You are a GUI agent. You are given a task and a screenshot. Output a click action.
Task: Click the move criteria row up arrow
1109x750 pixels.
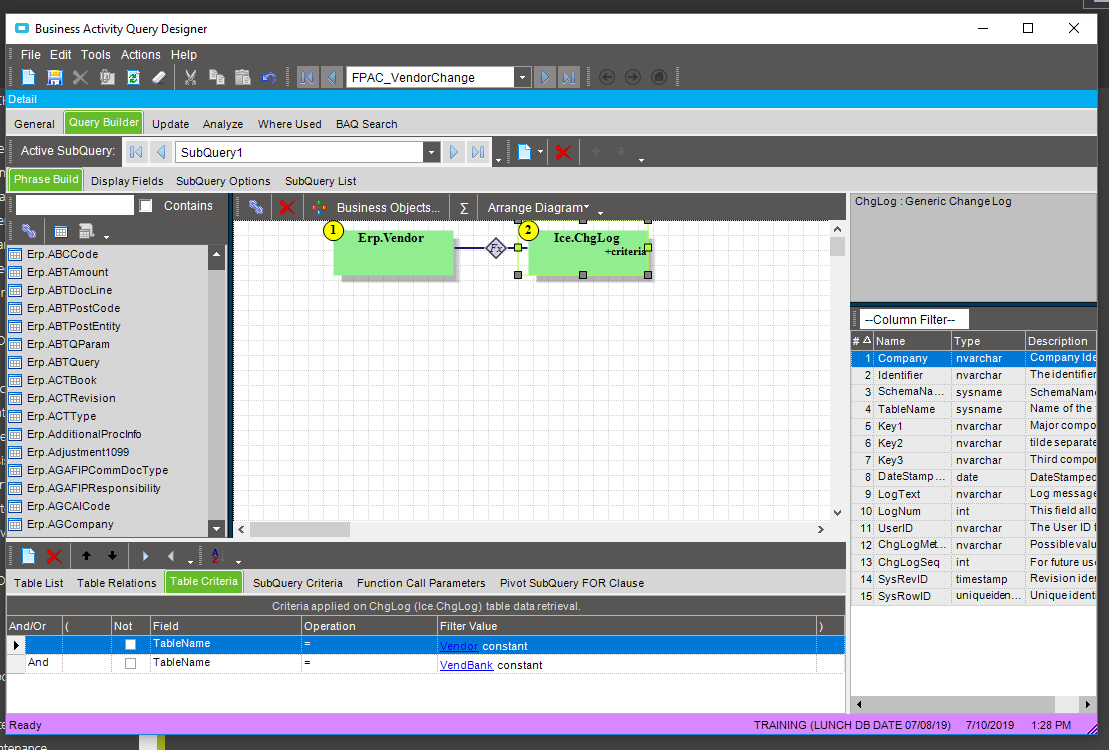pos(87,556)
